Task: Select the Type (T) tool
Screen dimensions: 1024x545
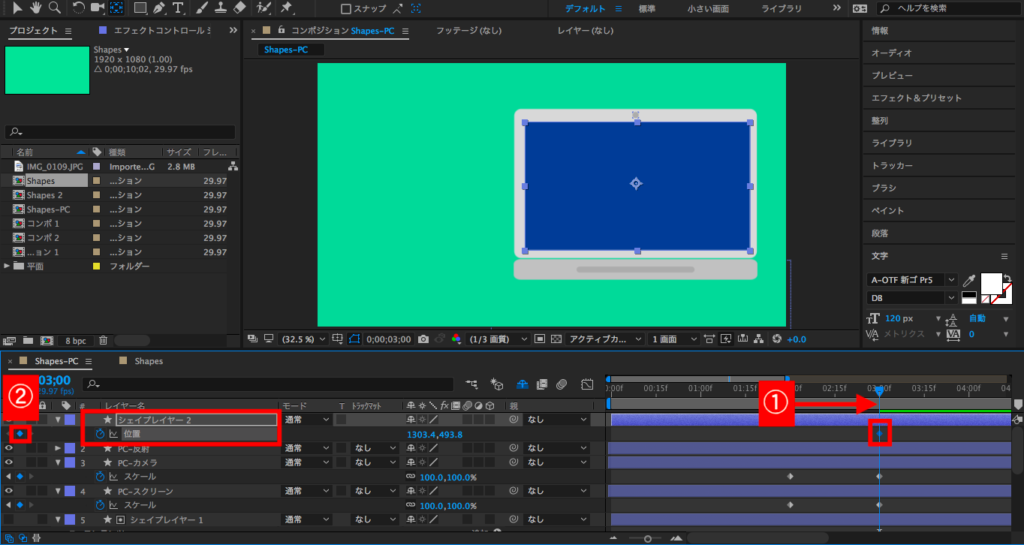Action: coord(177,8)
